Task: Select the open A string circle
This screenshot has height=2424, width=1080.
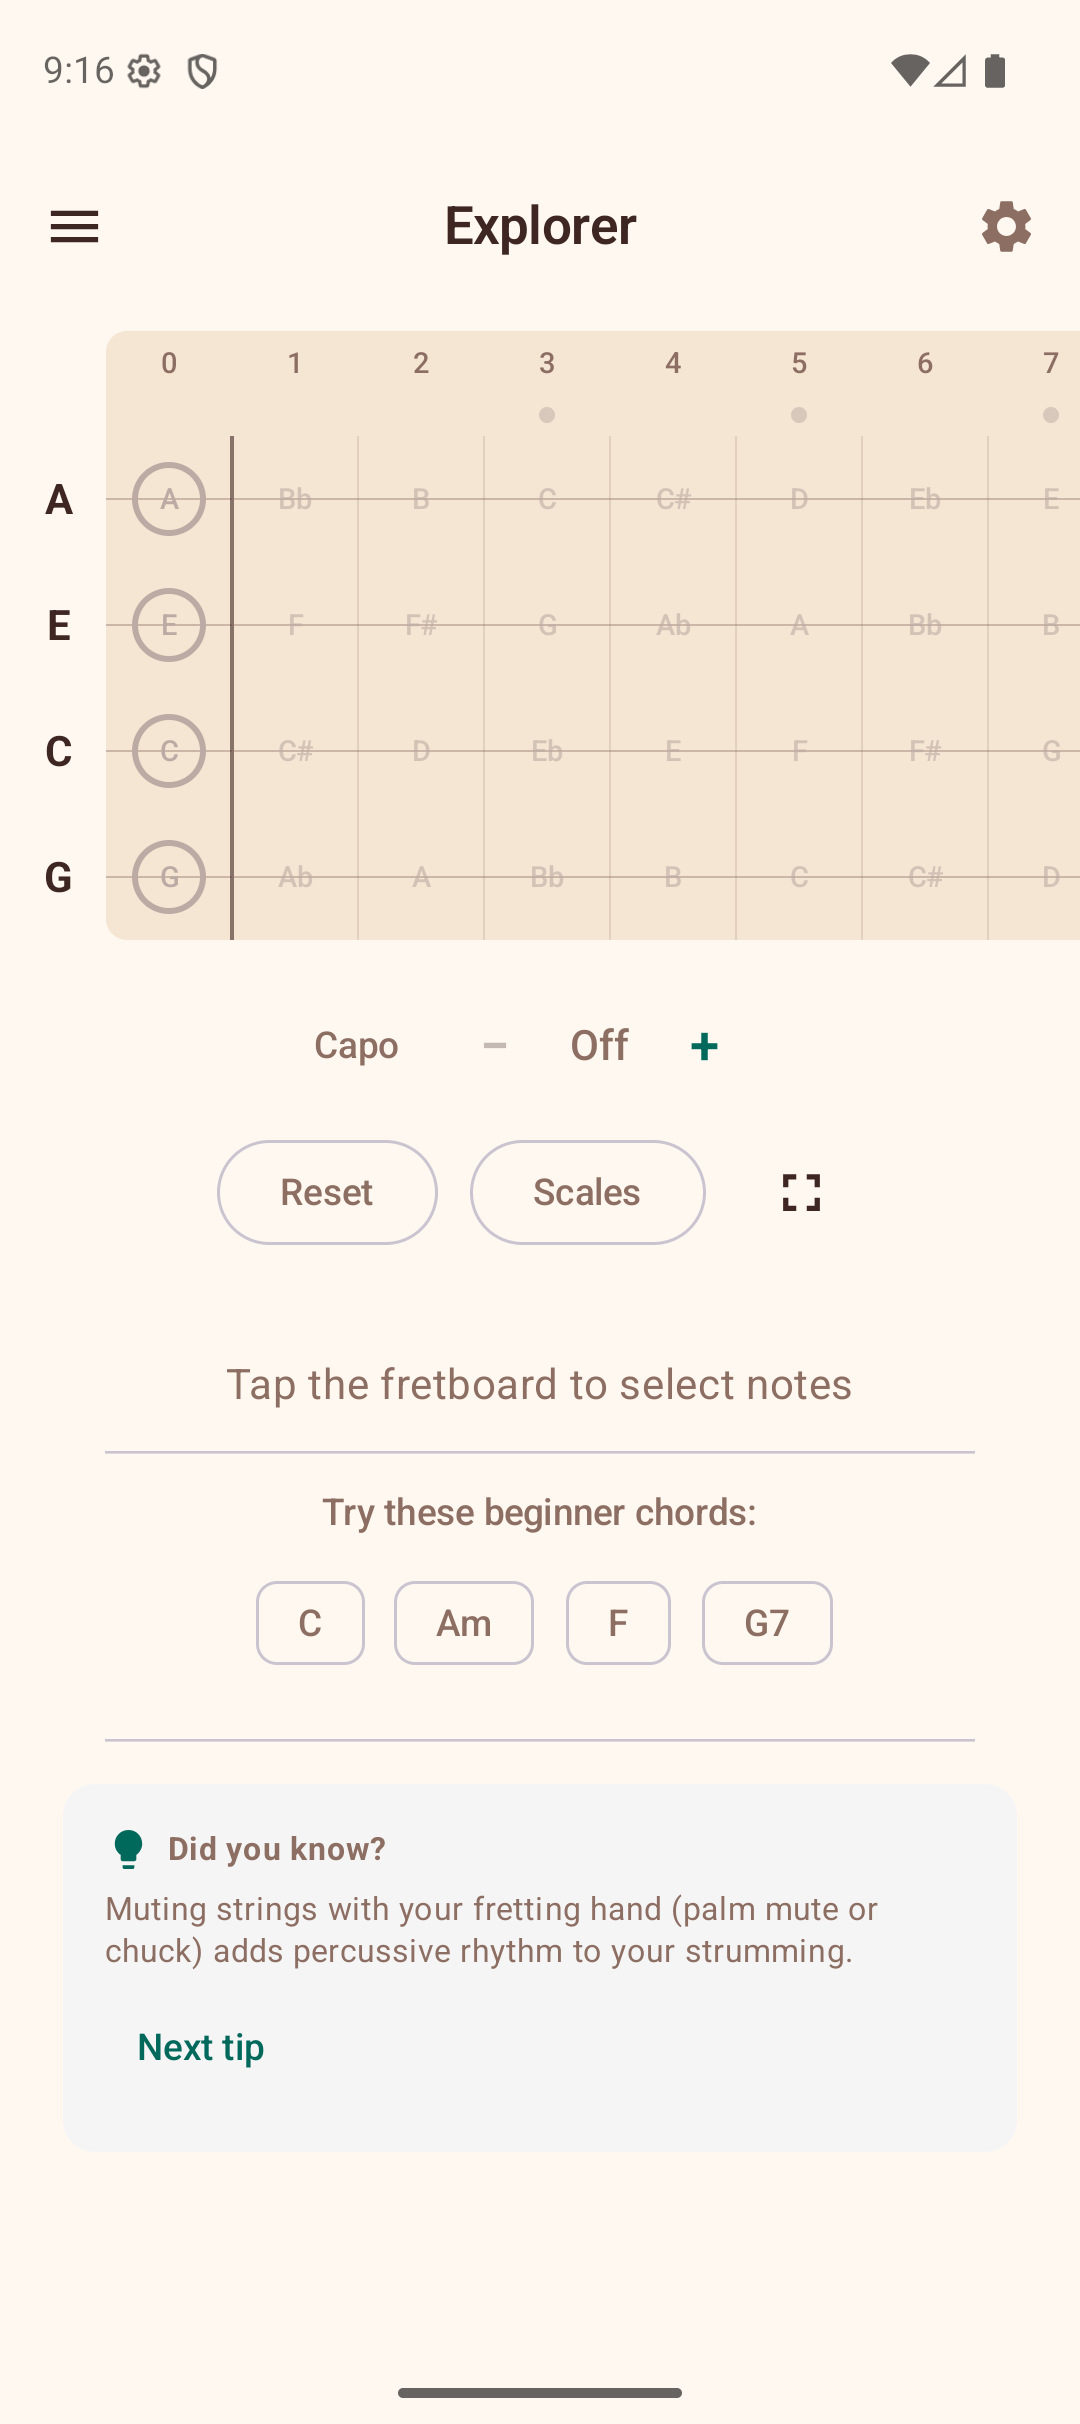Action: point(168,500)
